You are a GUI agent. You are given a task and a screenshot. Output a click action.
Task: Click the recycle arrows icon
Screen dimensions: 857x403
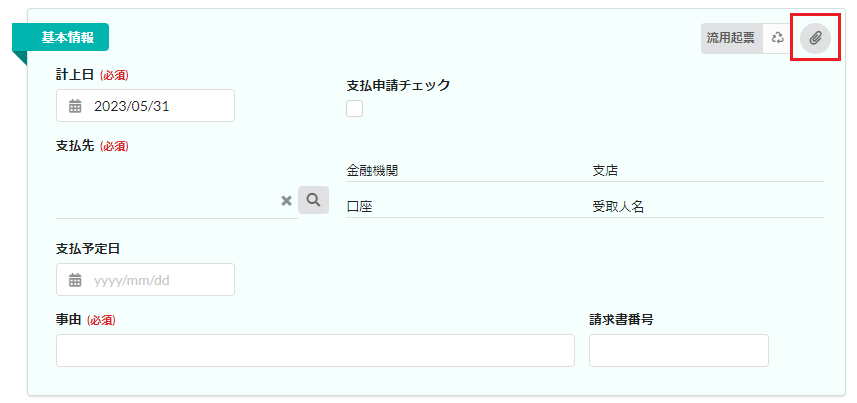click(777, 38)
